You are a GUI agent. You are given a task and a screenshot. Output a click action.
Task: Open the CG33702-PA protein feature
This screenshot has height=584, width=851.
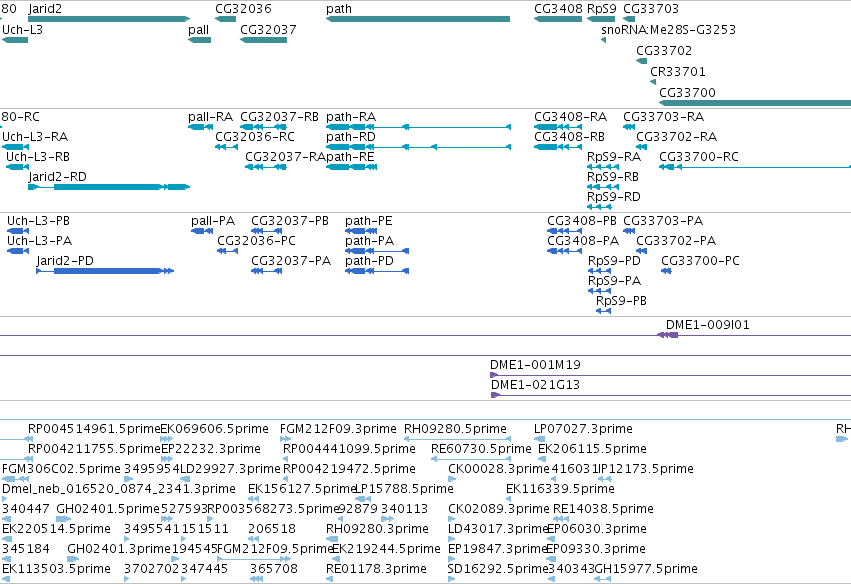pos(642,251)
